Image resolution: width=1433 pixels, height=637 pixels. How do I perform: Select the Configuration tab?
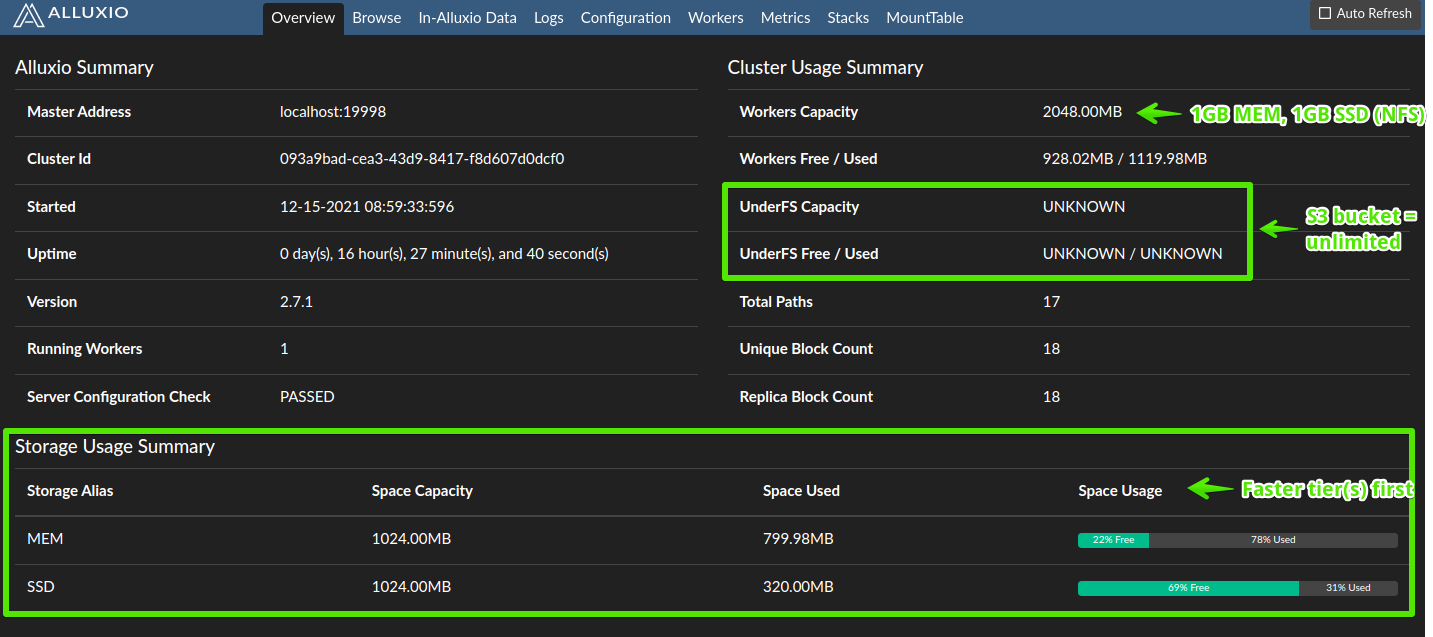[626, 18]
